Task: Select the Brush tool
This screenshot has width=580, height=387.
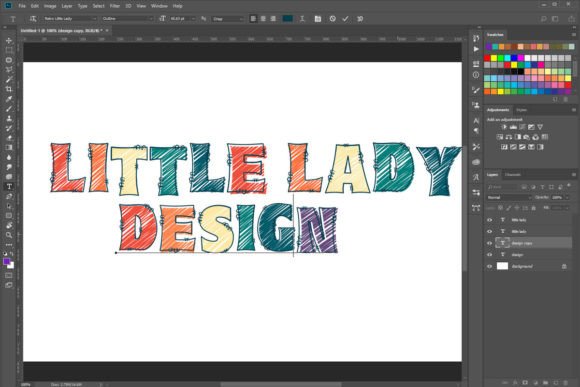Action: 9,109
